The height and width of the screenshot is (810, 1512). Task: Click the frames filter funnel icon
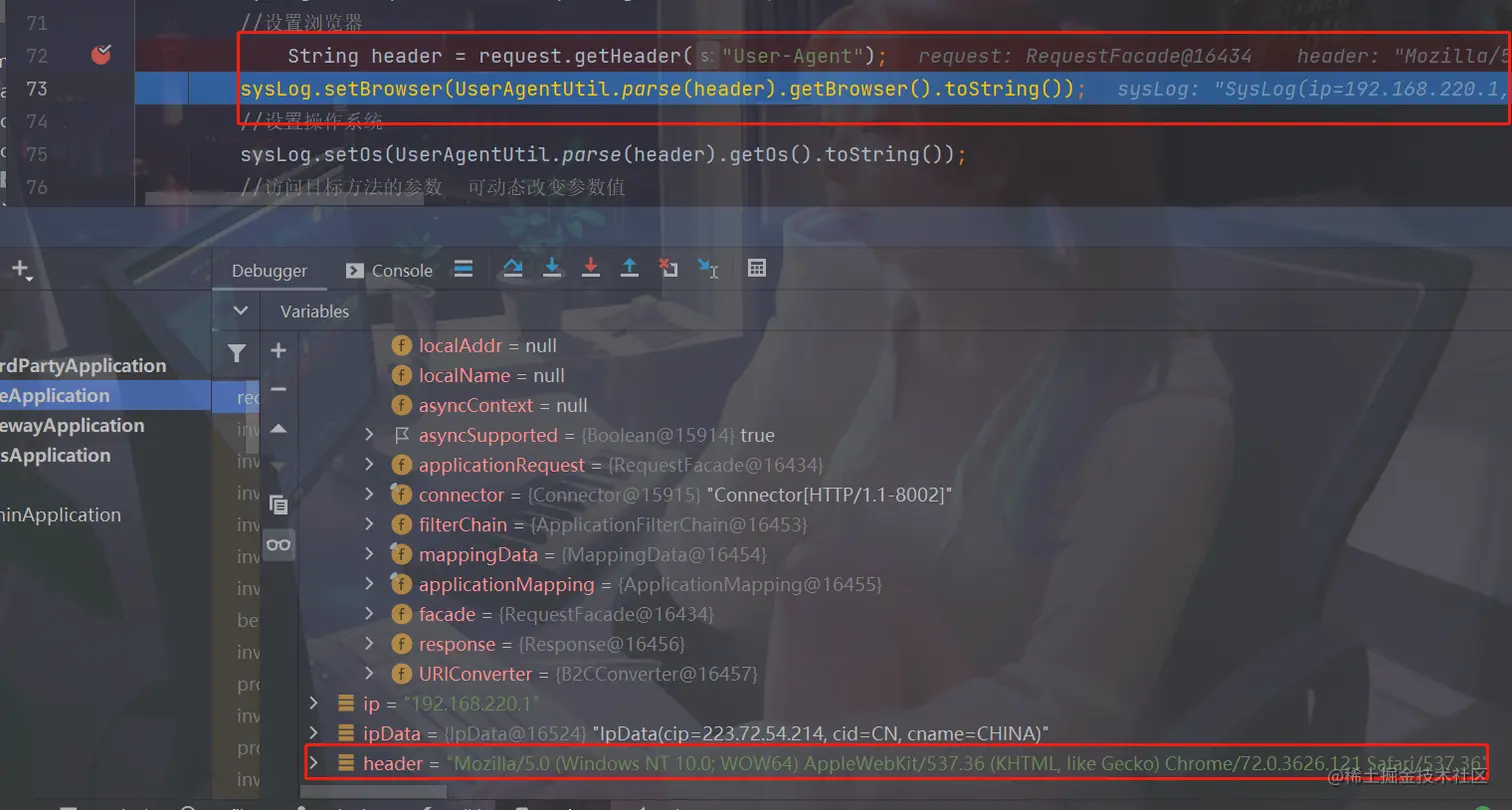236,353
